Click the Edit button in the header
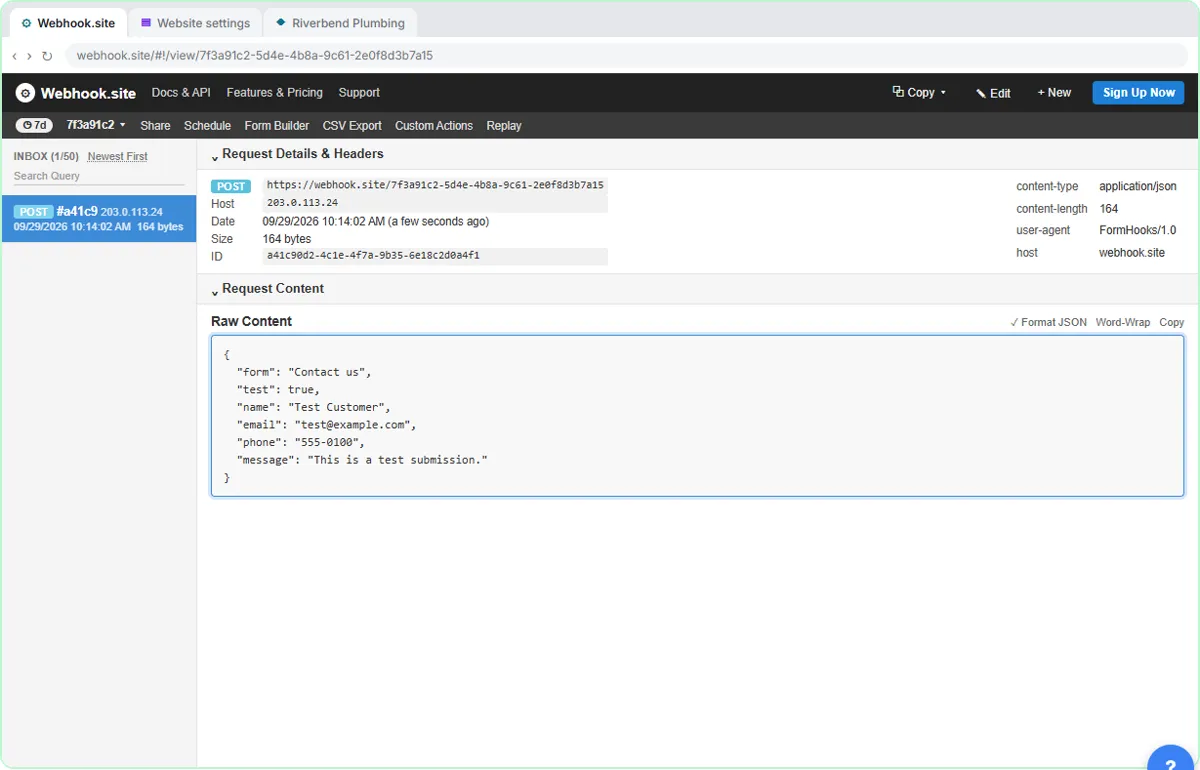This screenshot has height=770, width=1200. click(x=993, y=93)
